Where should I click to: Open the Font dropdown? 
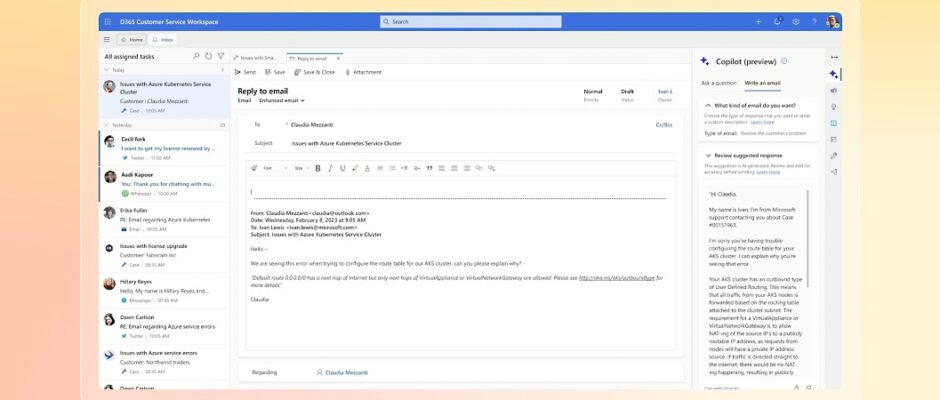[x=275, y=168]
